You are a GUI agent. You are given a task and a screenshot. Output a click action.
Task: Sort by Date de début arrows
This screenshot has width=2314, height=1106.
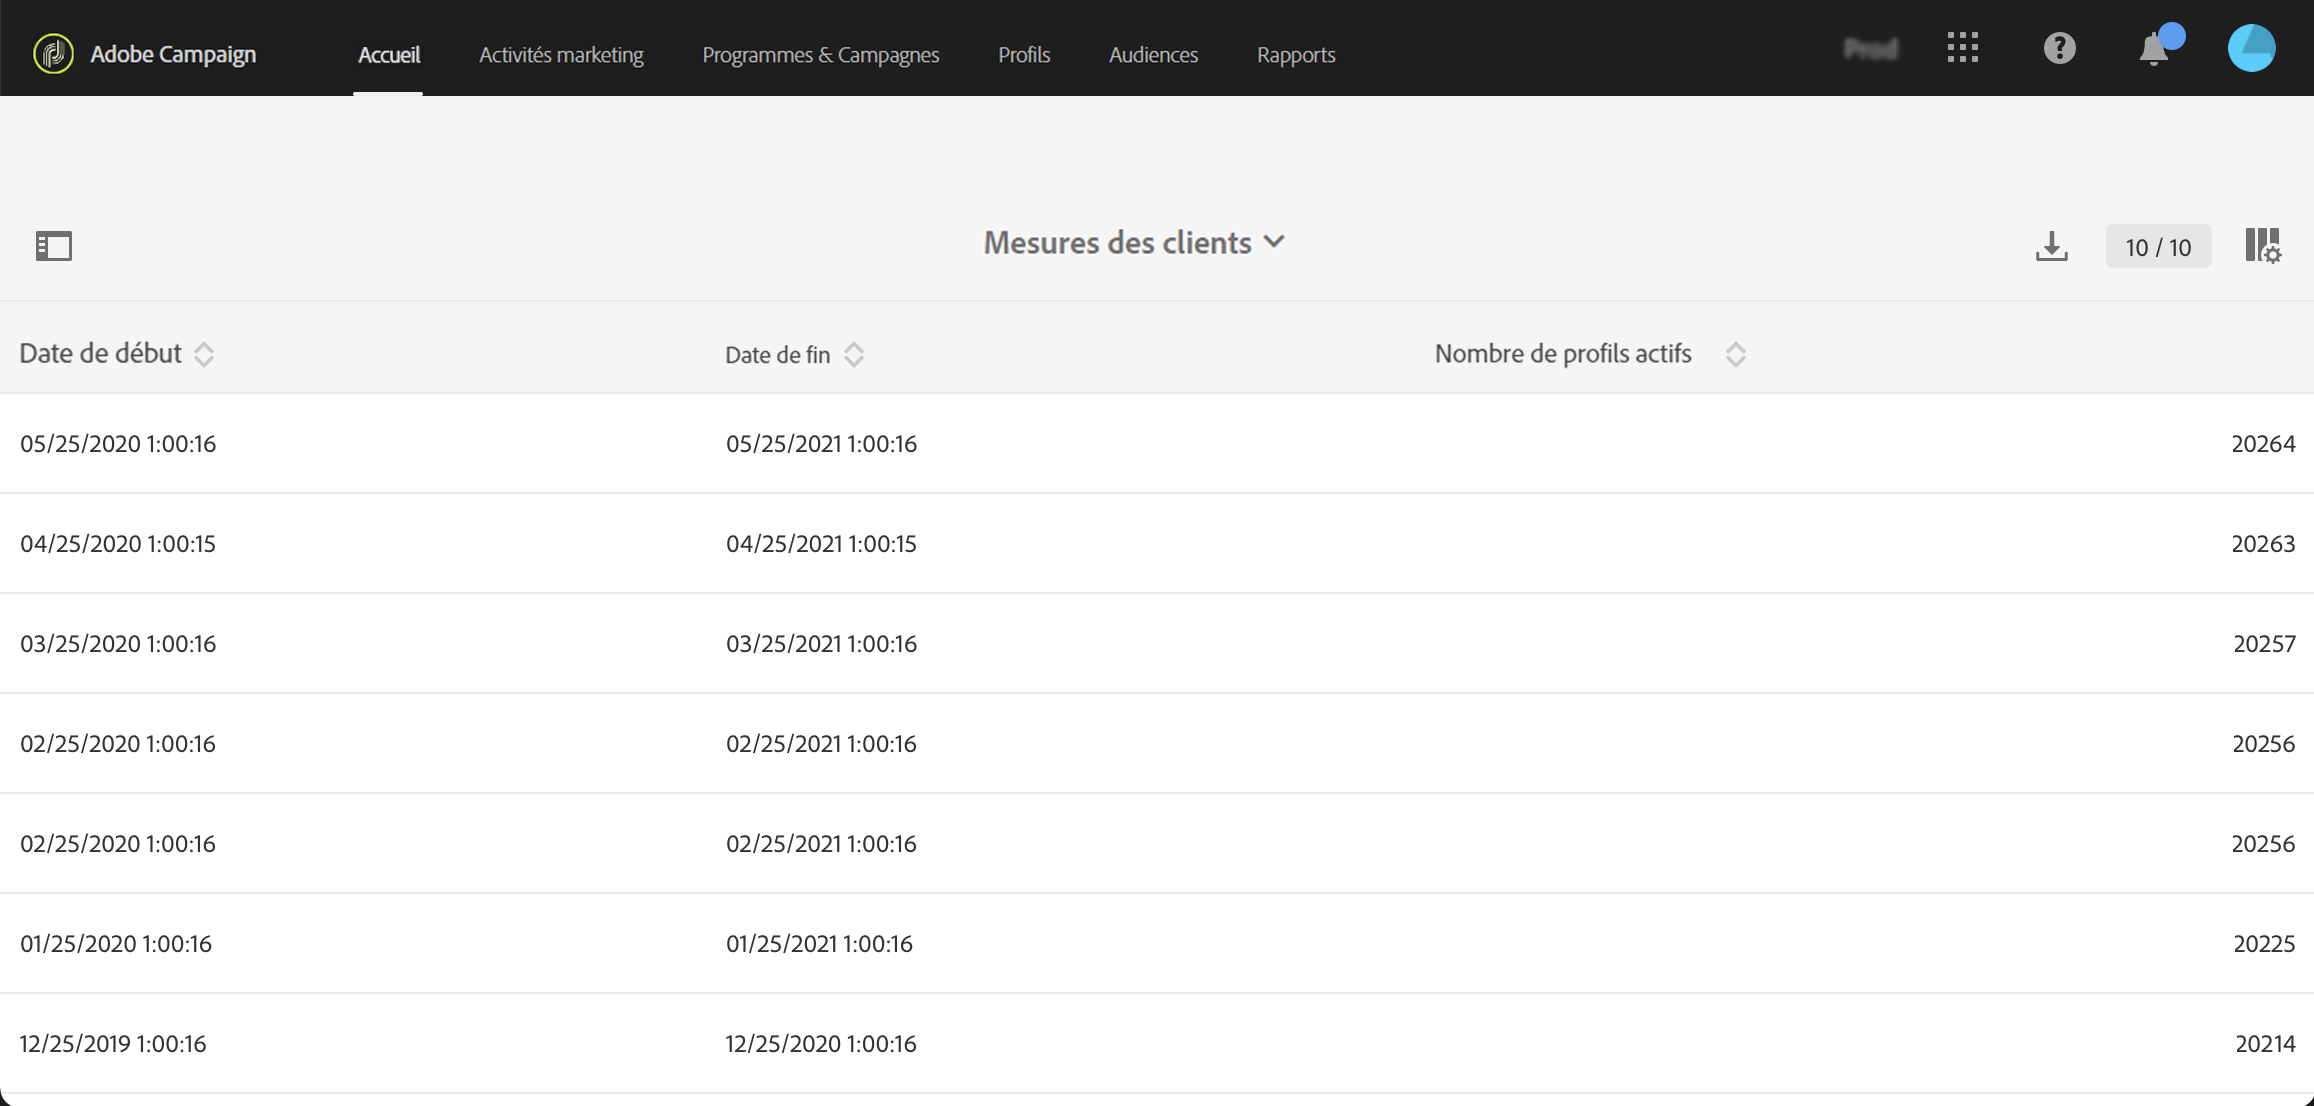(204, 355)
